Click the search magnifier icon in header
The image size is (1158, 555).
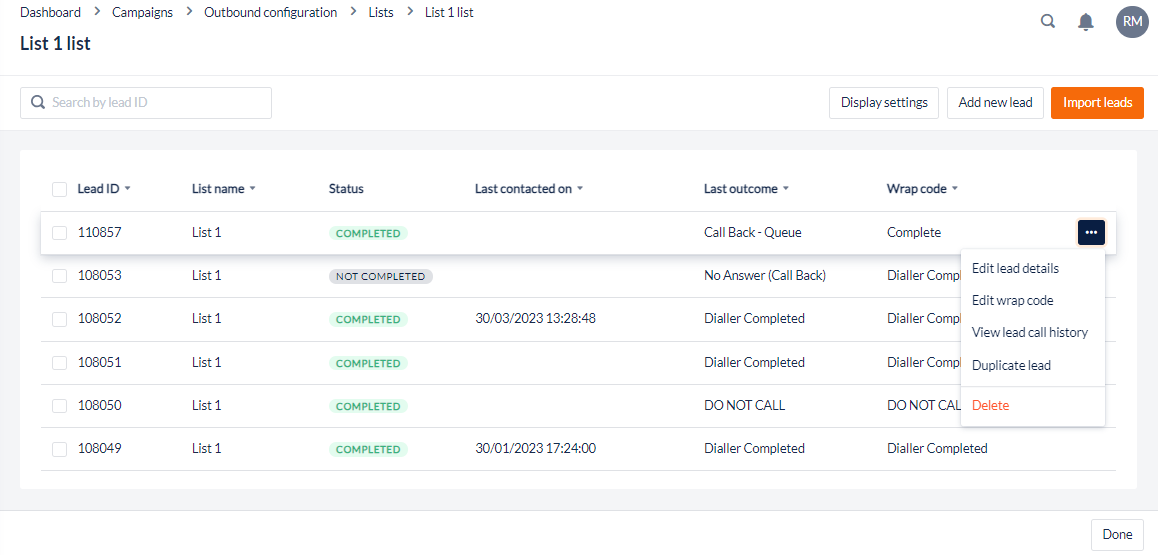point(1048,21)
